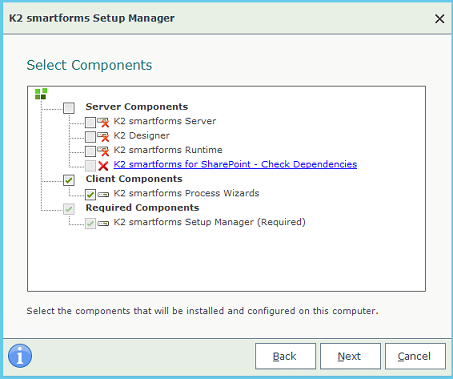
Task: Uncheck the K2 smartforms Process Wizards checkbox
Action: 90,194
